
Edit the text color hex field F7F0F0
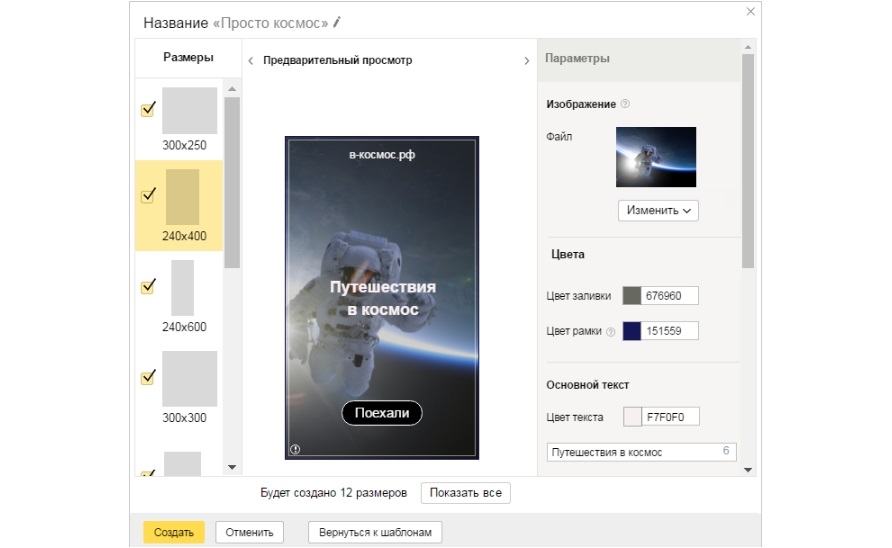point(671,417)
